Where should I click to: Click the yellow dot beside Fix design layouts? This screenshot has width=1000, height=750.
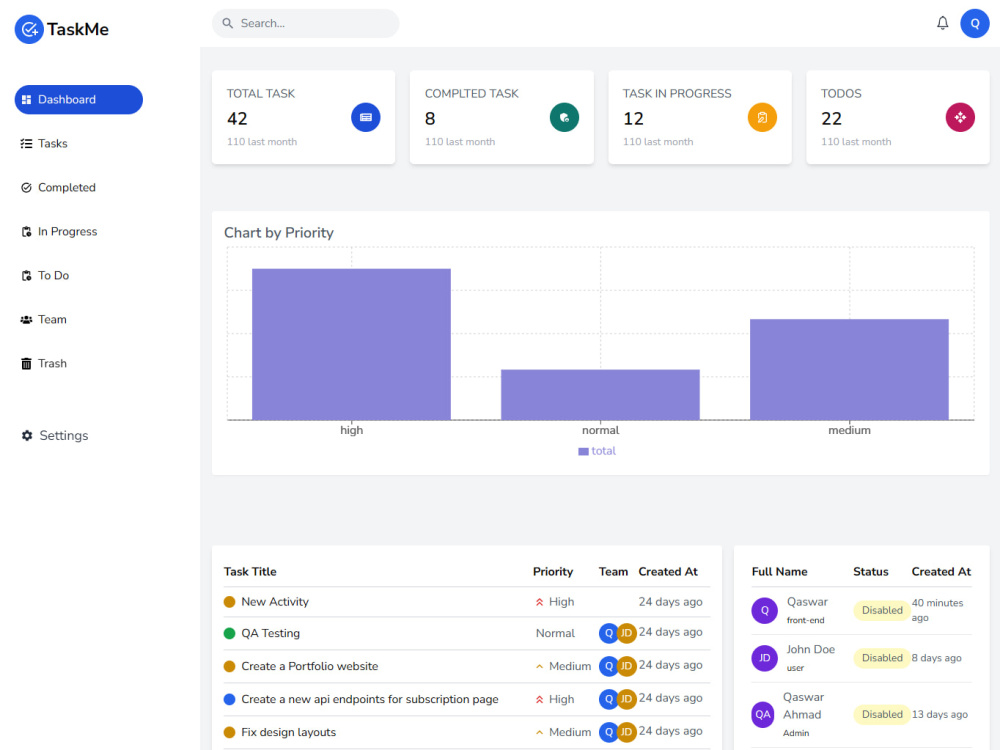(230, 732)
